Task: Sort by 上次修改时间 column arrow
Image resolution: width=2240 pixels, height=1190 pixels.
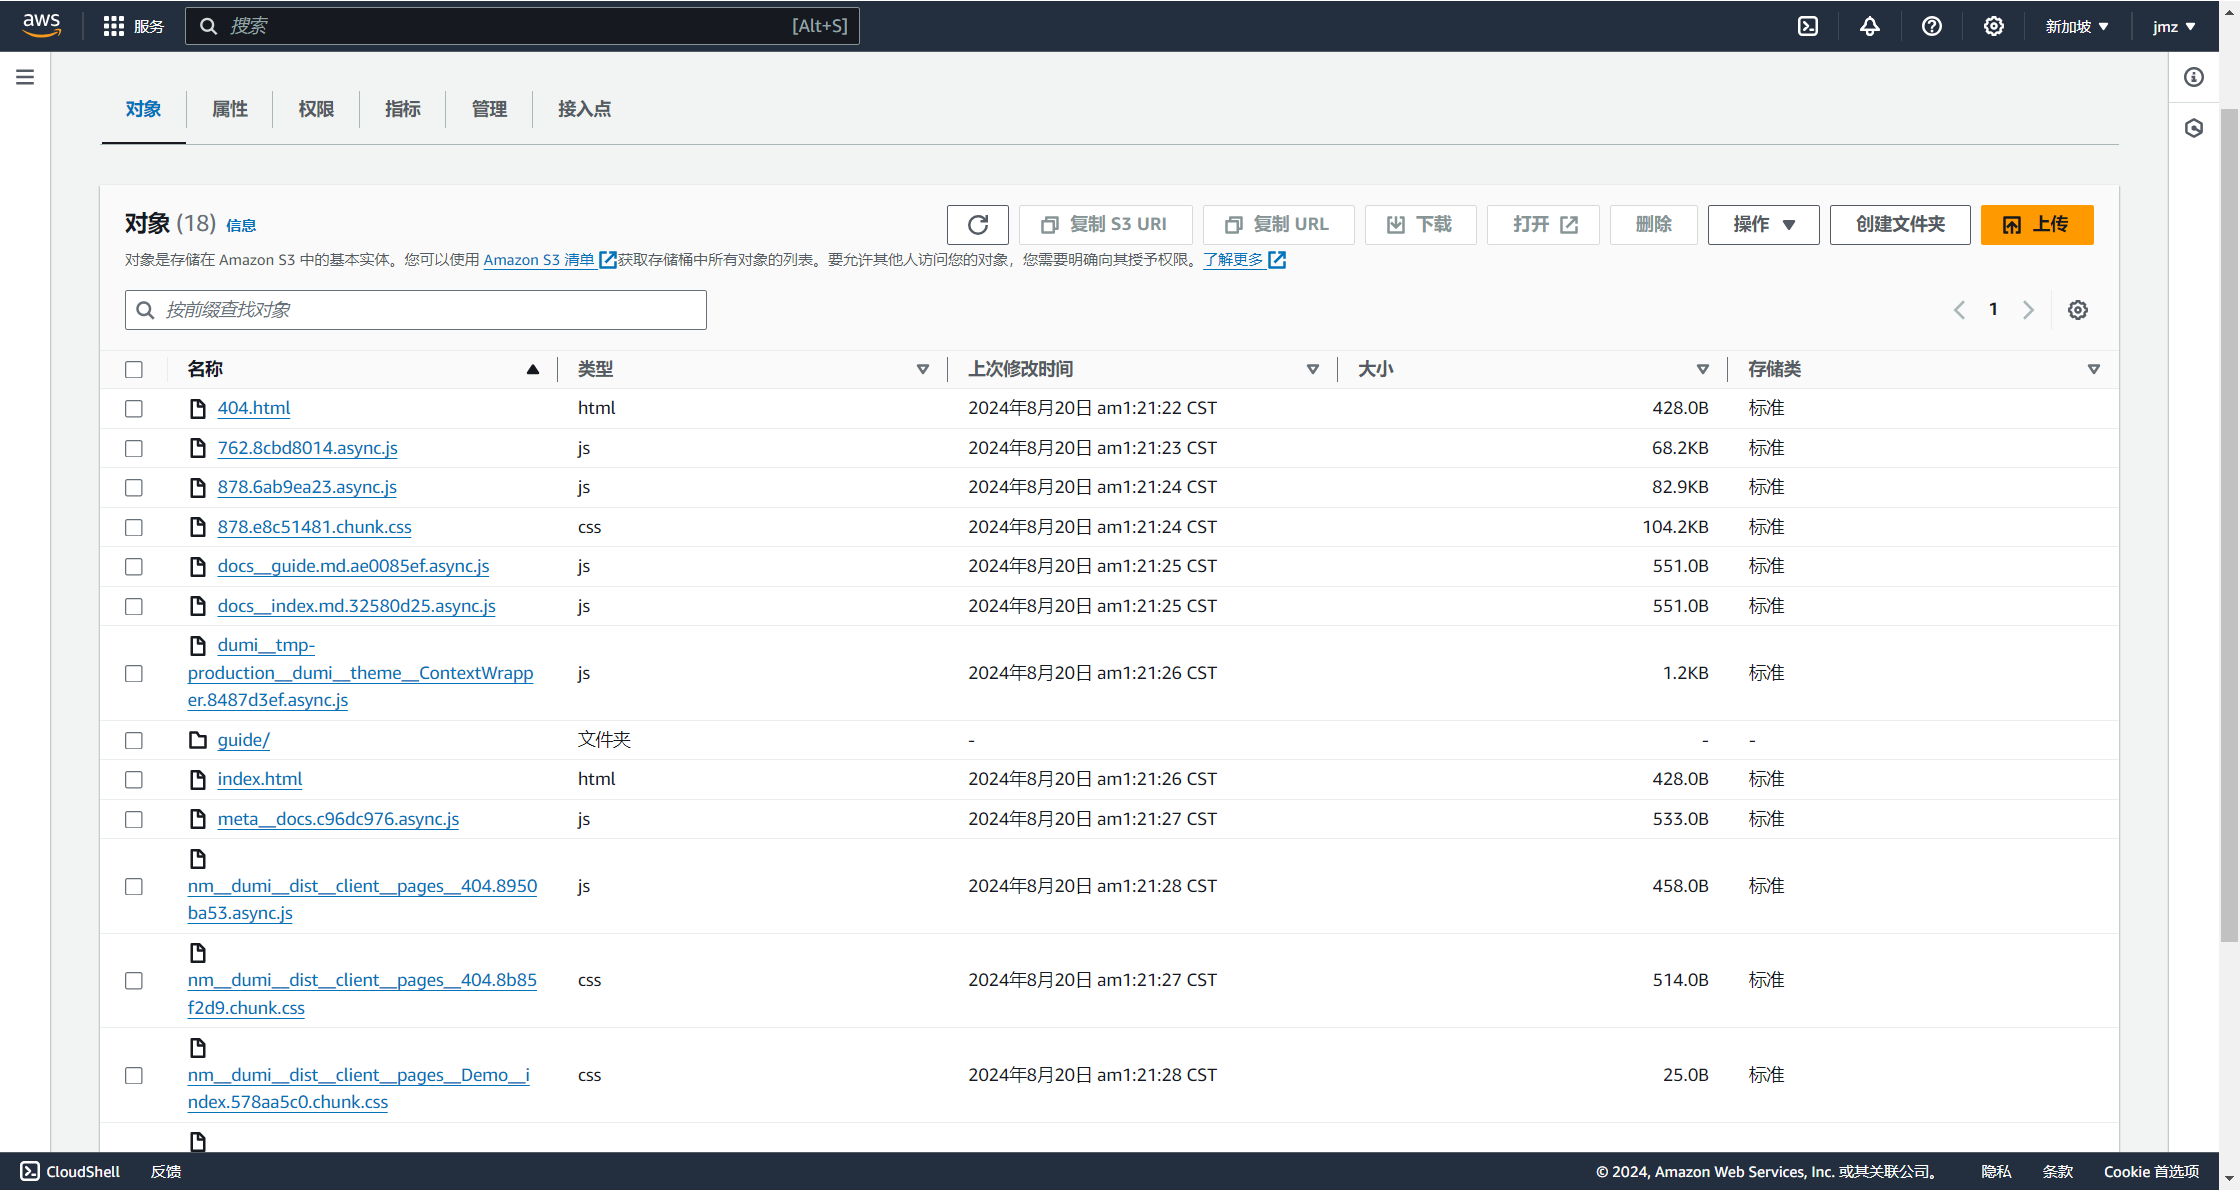Action: 1313,369
